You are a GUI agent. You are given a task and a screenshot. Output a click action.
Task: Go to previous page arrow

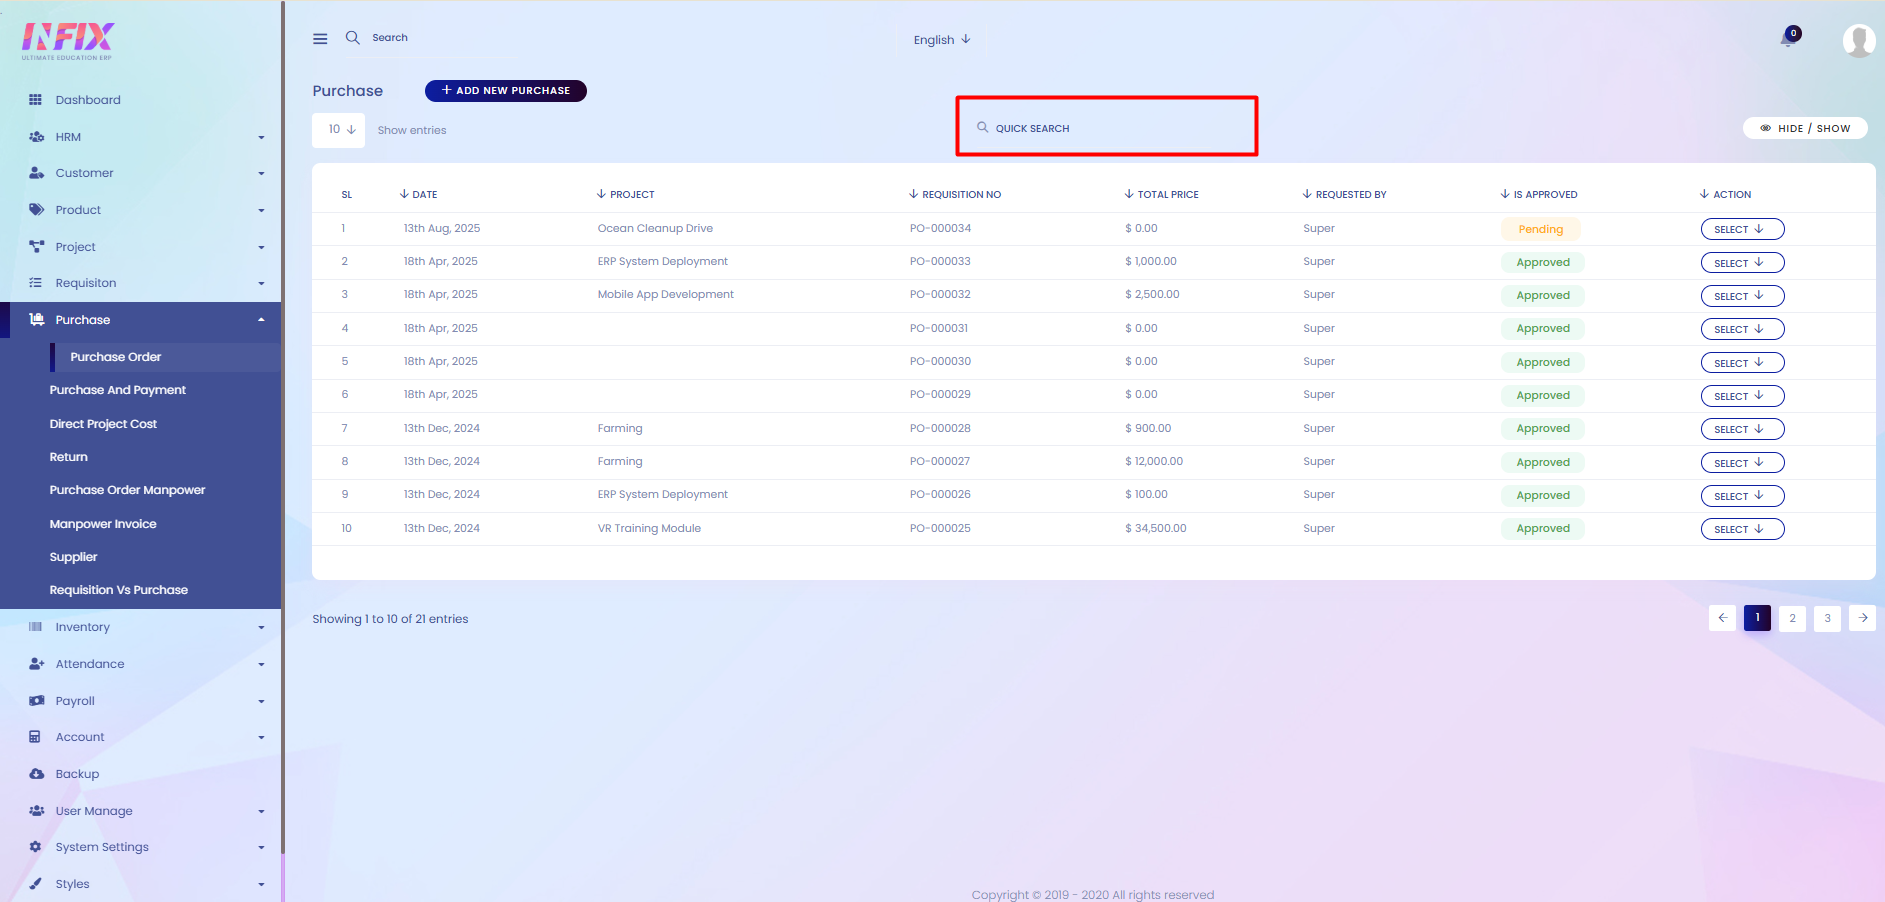pyautogui.click(x=1722, y=618)
